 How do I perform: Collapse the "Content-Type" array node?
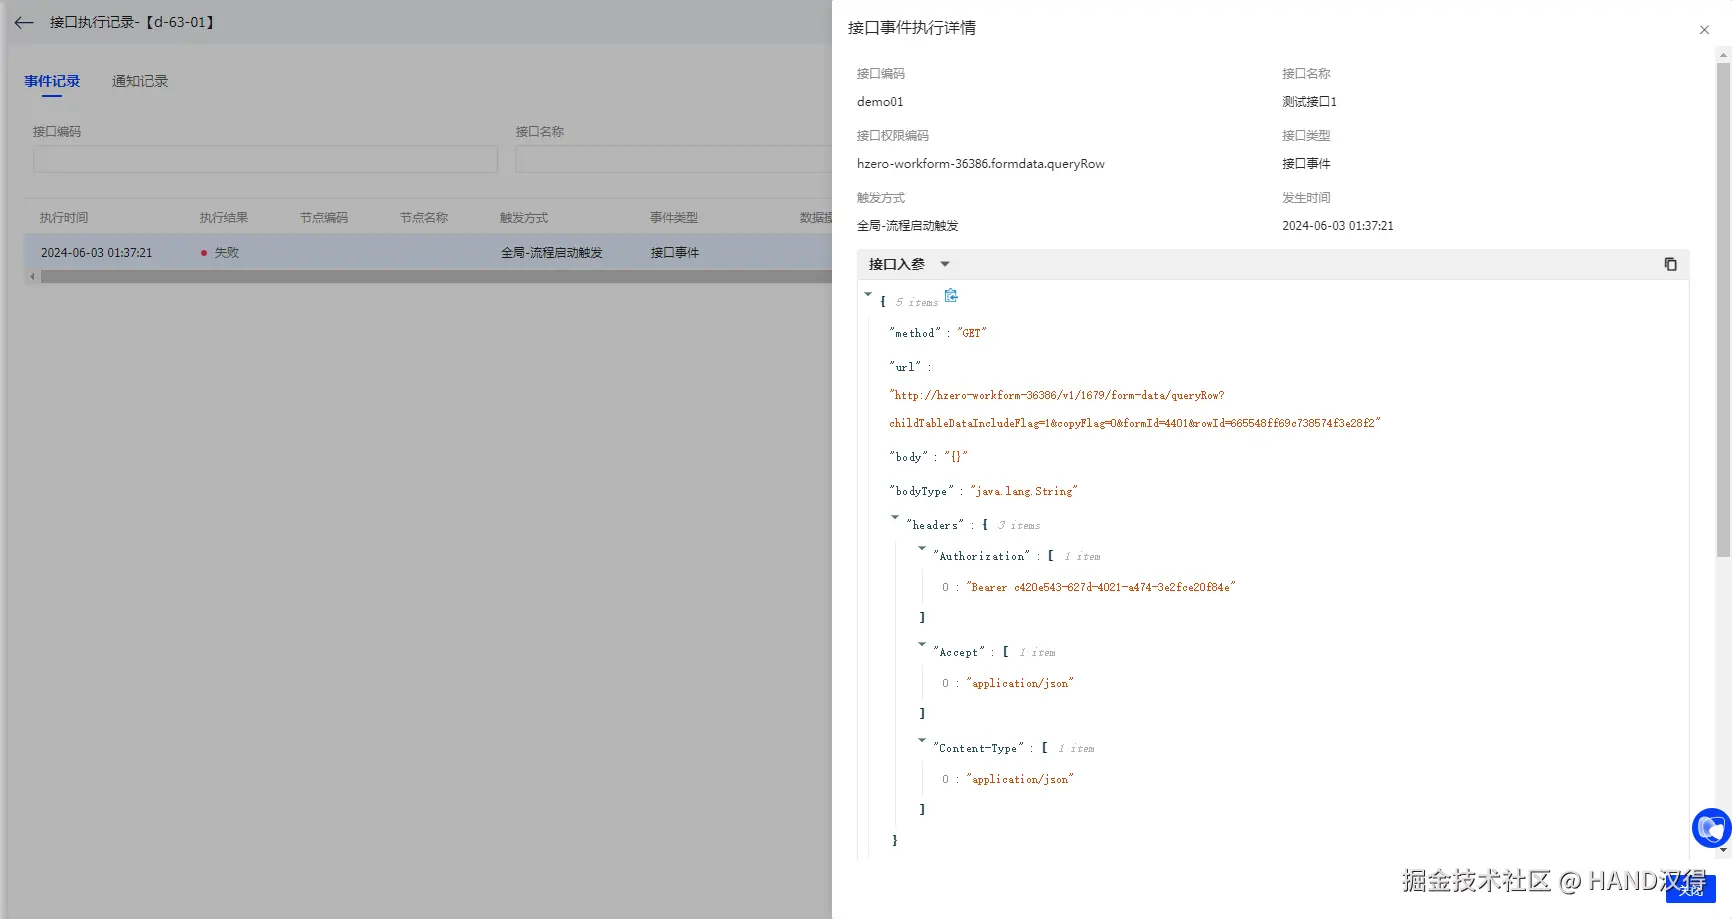922,740
